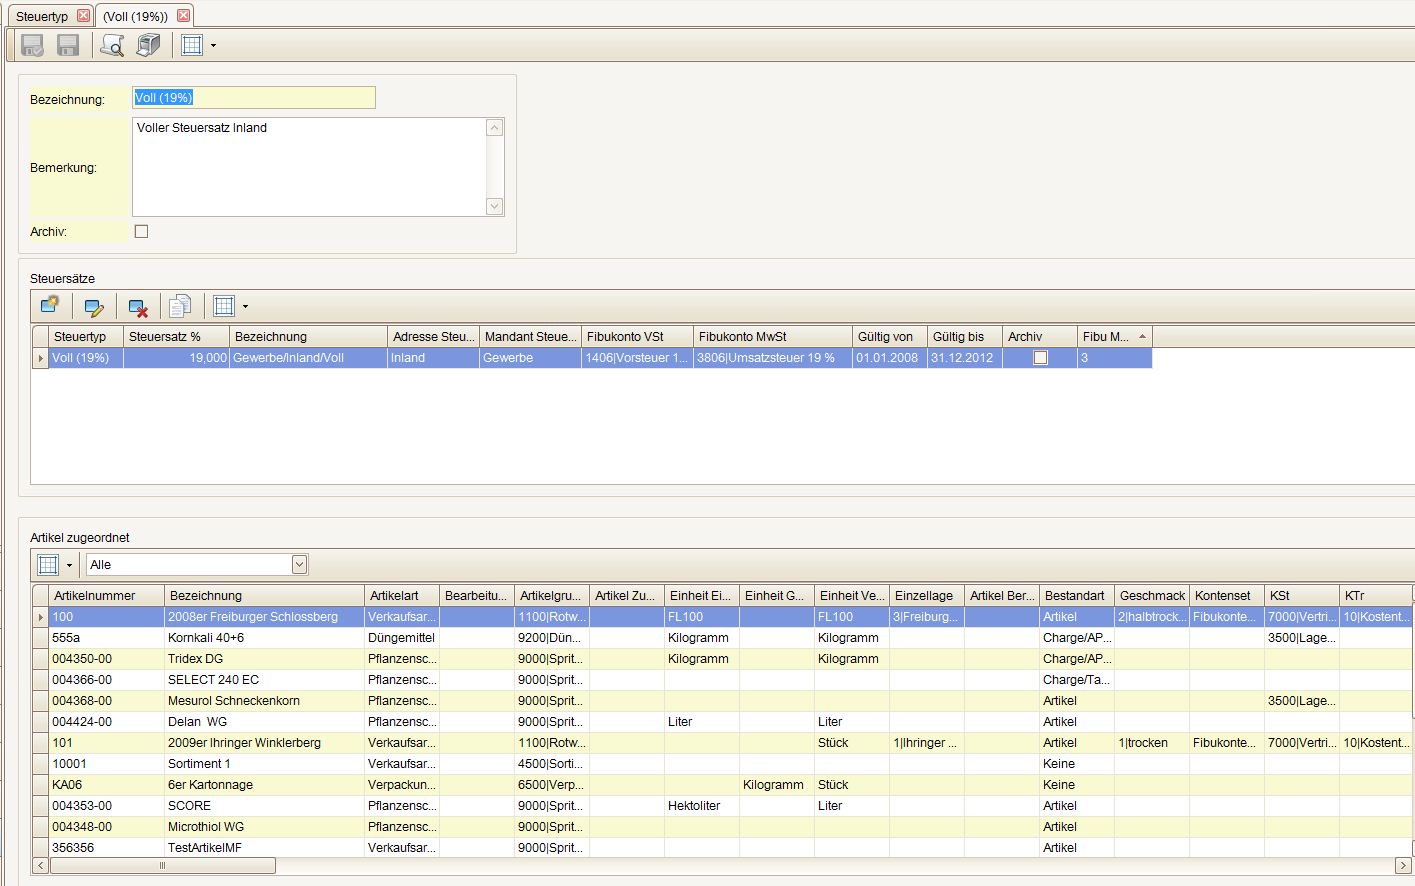
Task: Click article table scroll-right arrow
Action: pyautogui.click(x=1404, y=866)
